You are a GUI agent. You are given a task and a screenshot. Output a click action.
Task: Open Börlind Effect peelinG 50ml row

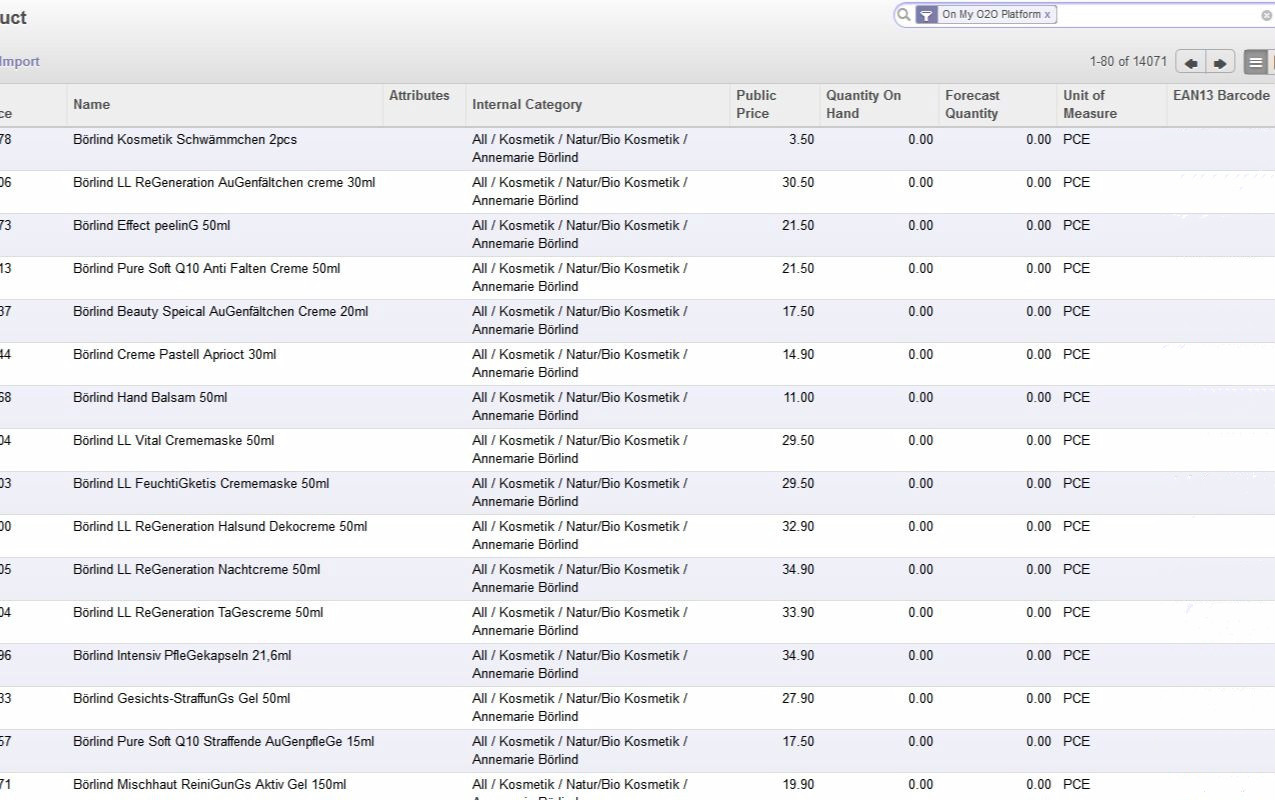[151, 226]
